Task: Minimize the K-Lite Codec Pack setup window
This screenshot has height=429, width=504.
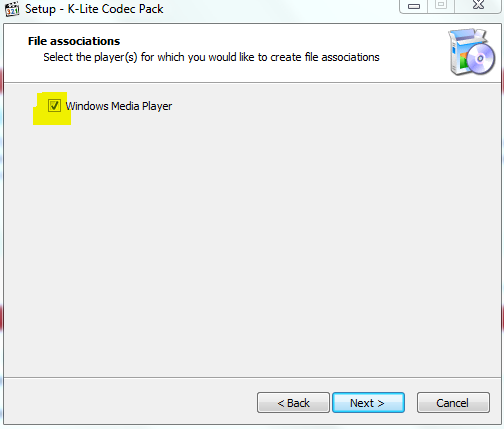Action: (413, 6)
